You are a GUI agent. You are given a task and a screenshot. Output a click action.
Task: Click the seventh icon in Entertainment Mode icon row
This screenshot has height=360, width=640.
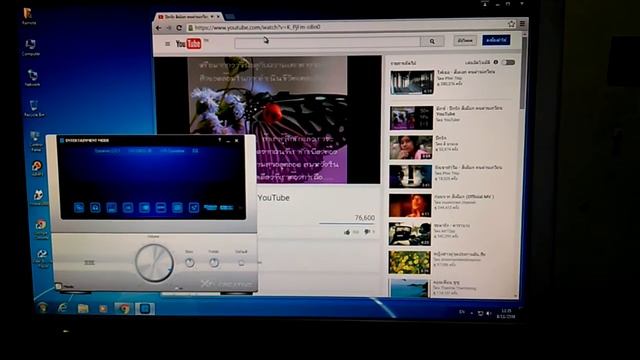click(x=177, y=208)
